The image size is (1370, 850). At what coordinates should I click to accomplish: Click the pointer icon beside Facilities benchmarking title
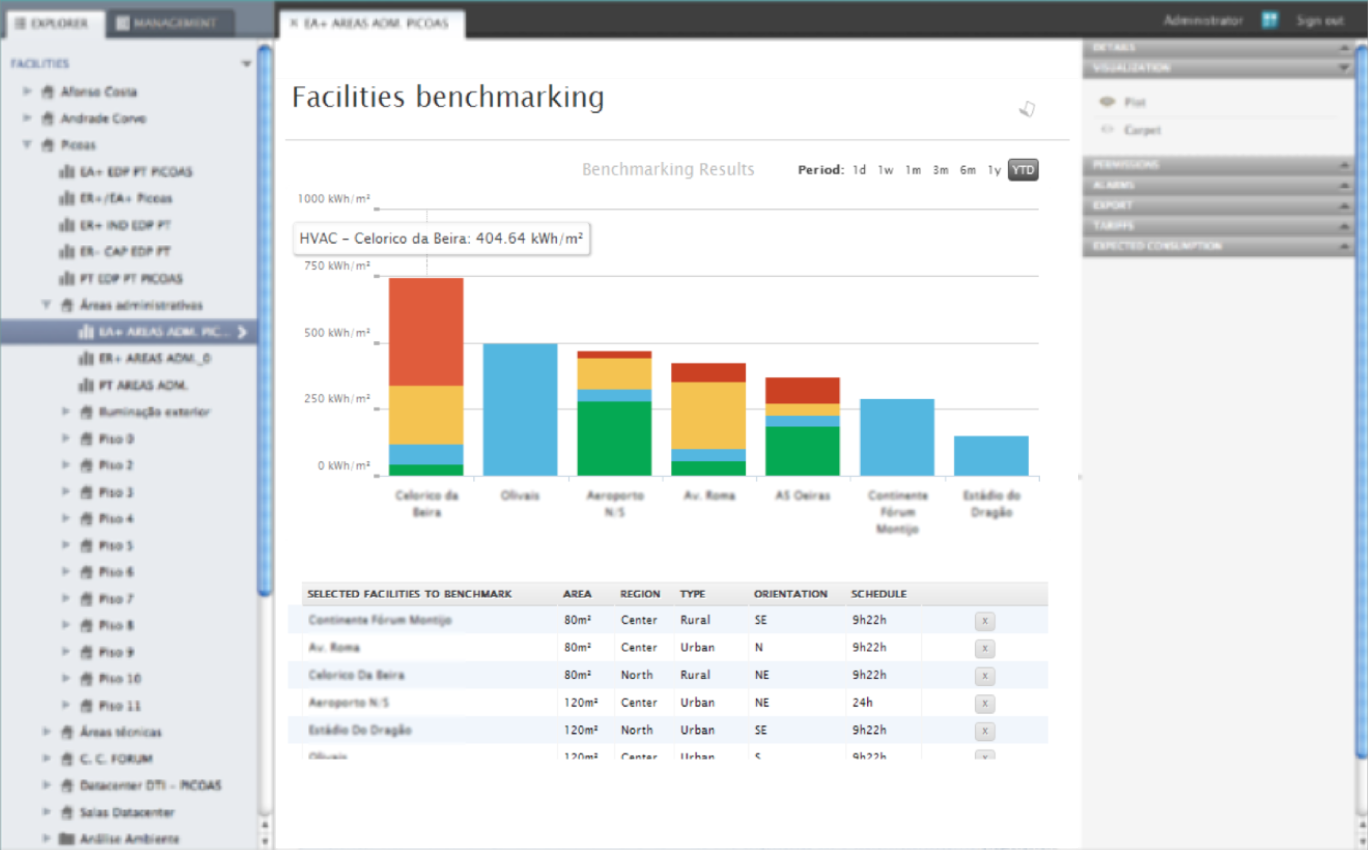pos(1027,109)
